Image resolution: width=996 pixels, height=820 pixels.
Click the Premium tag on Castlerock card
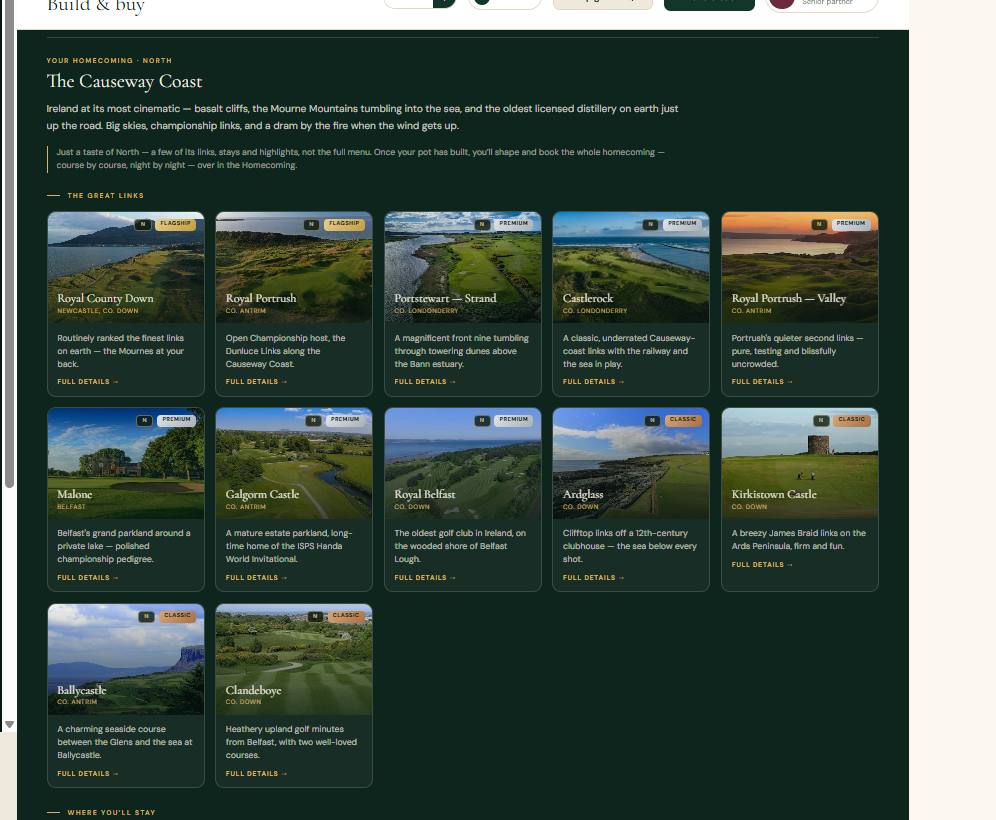(682, 224)
